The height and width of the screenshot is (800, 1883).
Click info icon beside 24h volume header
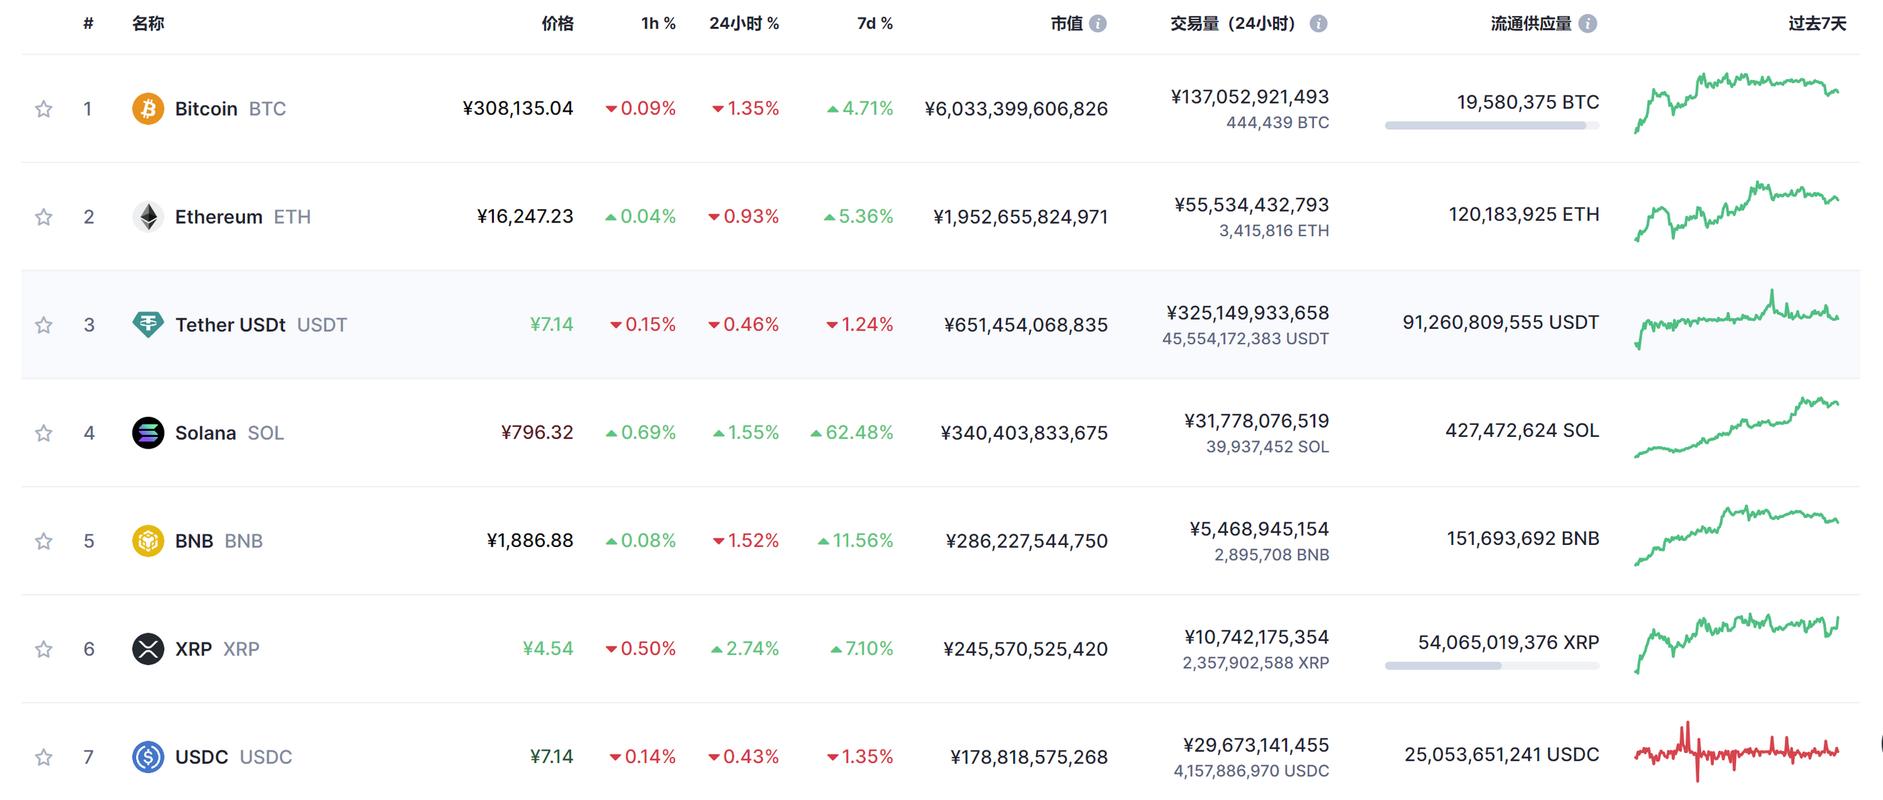point(1318,24)
